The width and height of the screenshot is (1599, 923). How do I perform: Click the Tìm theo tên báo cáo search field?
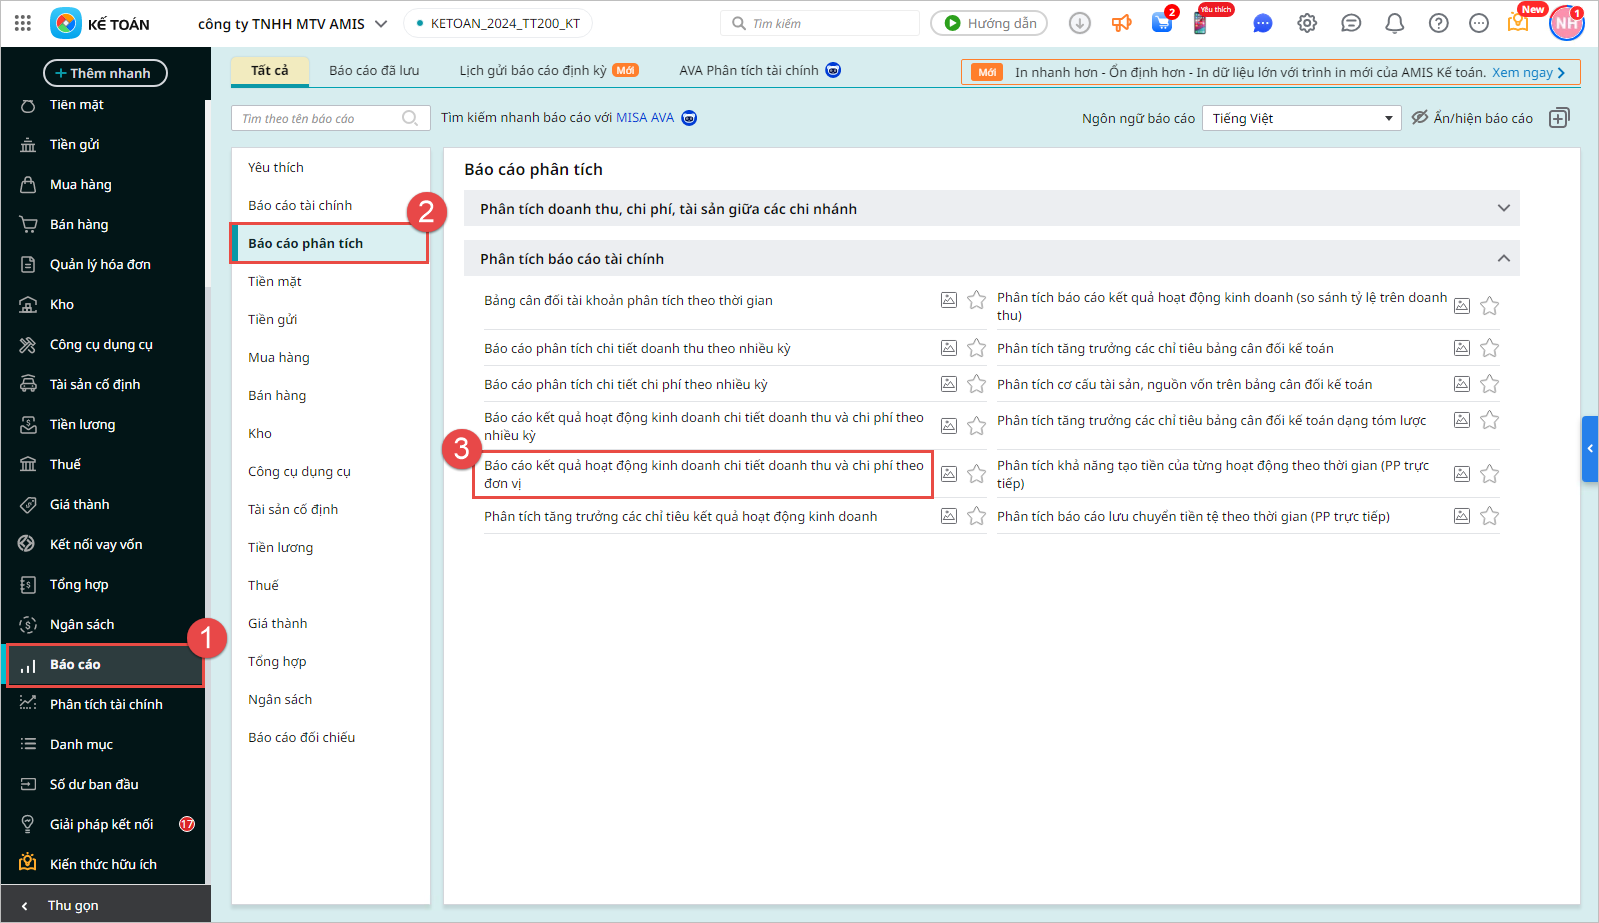coord(320,118)
